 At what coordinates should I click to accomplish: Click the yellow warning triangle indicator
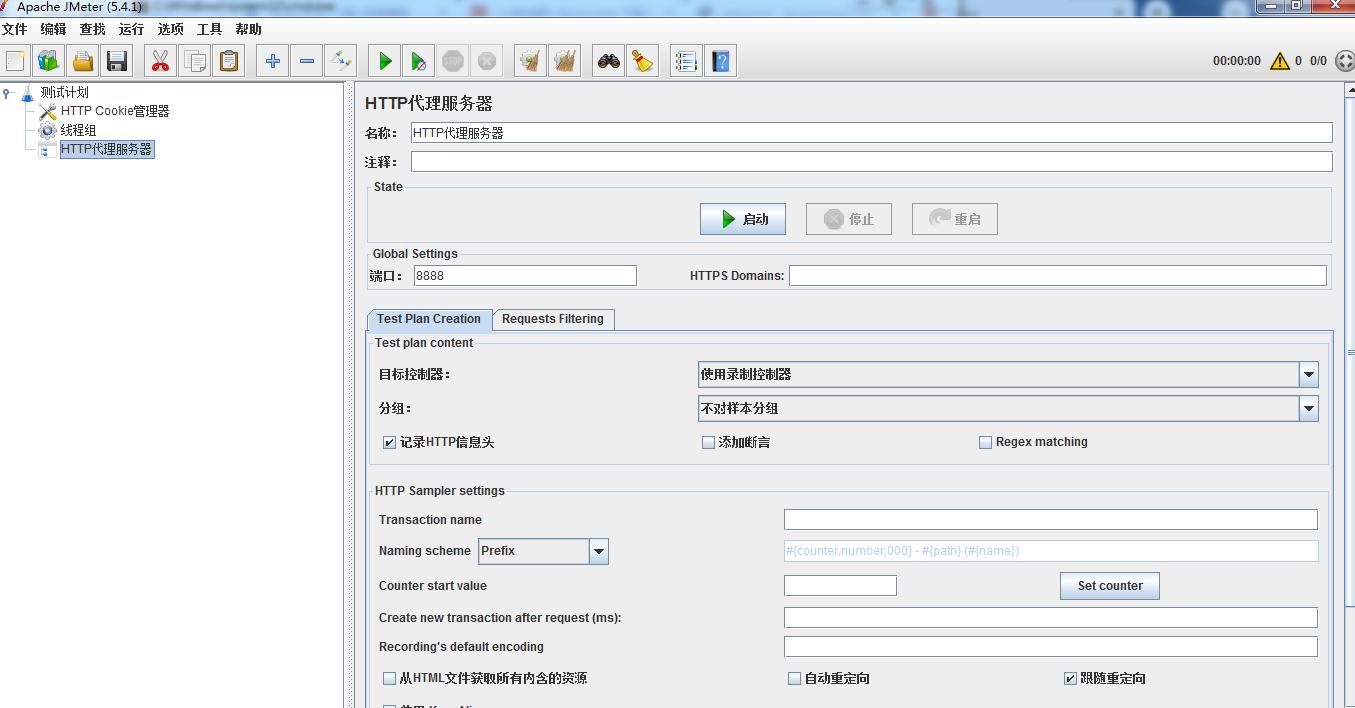click(1279, 61)
